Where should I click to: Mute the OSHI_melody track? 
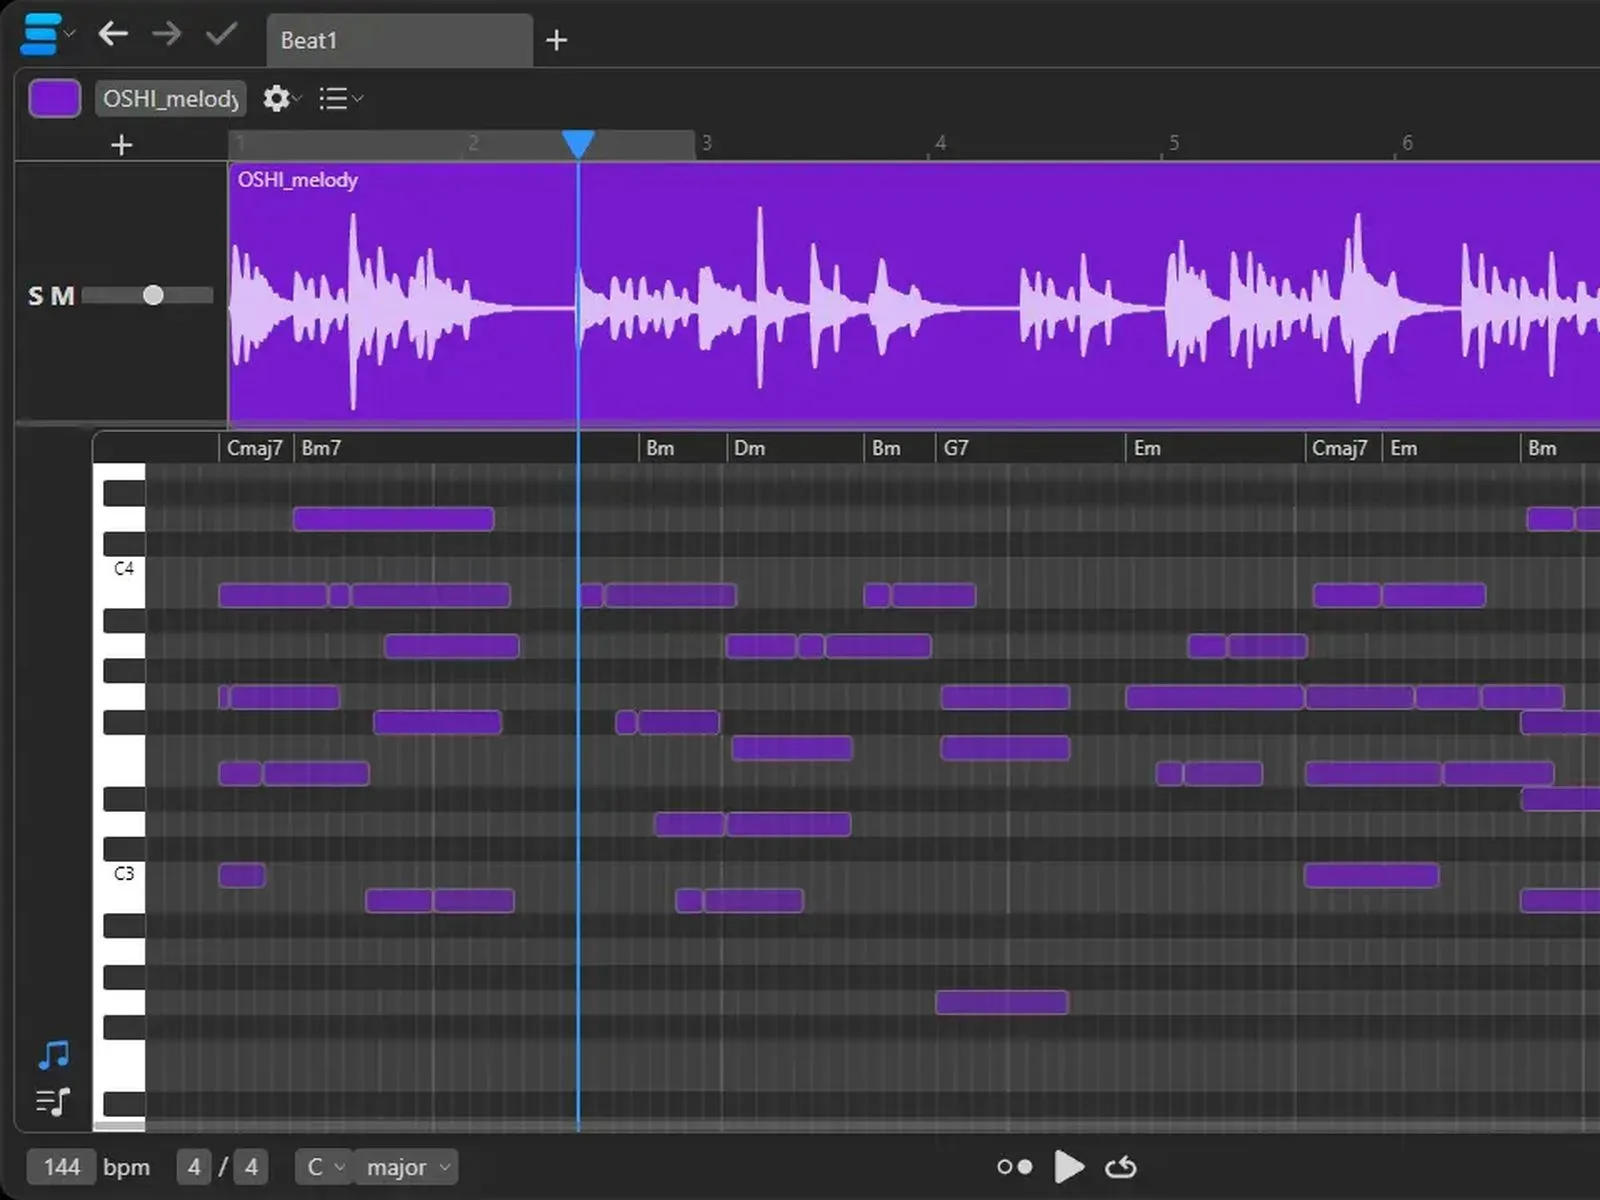(63, 296)
